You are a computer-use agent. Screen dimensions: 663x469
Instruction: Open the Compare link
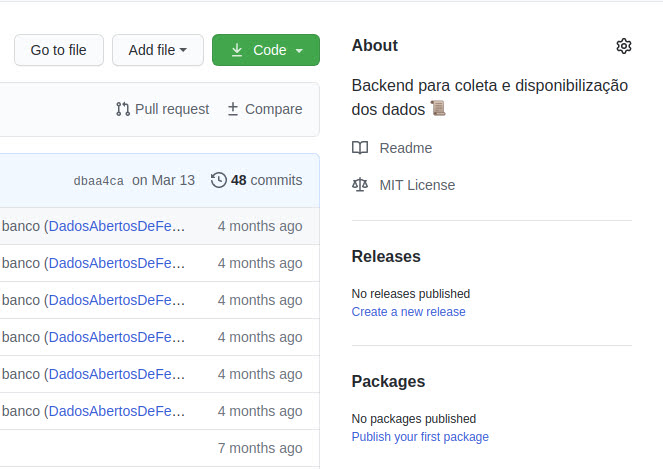click(273, 109)
